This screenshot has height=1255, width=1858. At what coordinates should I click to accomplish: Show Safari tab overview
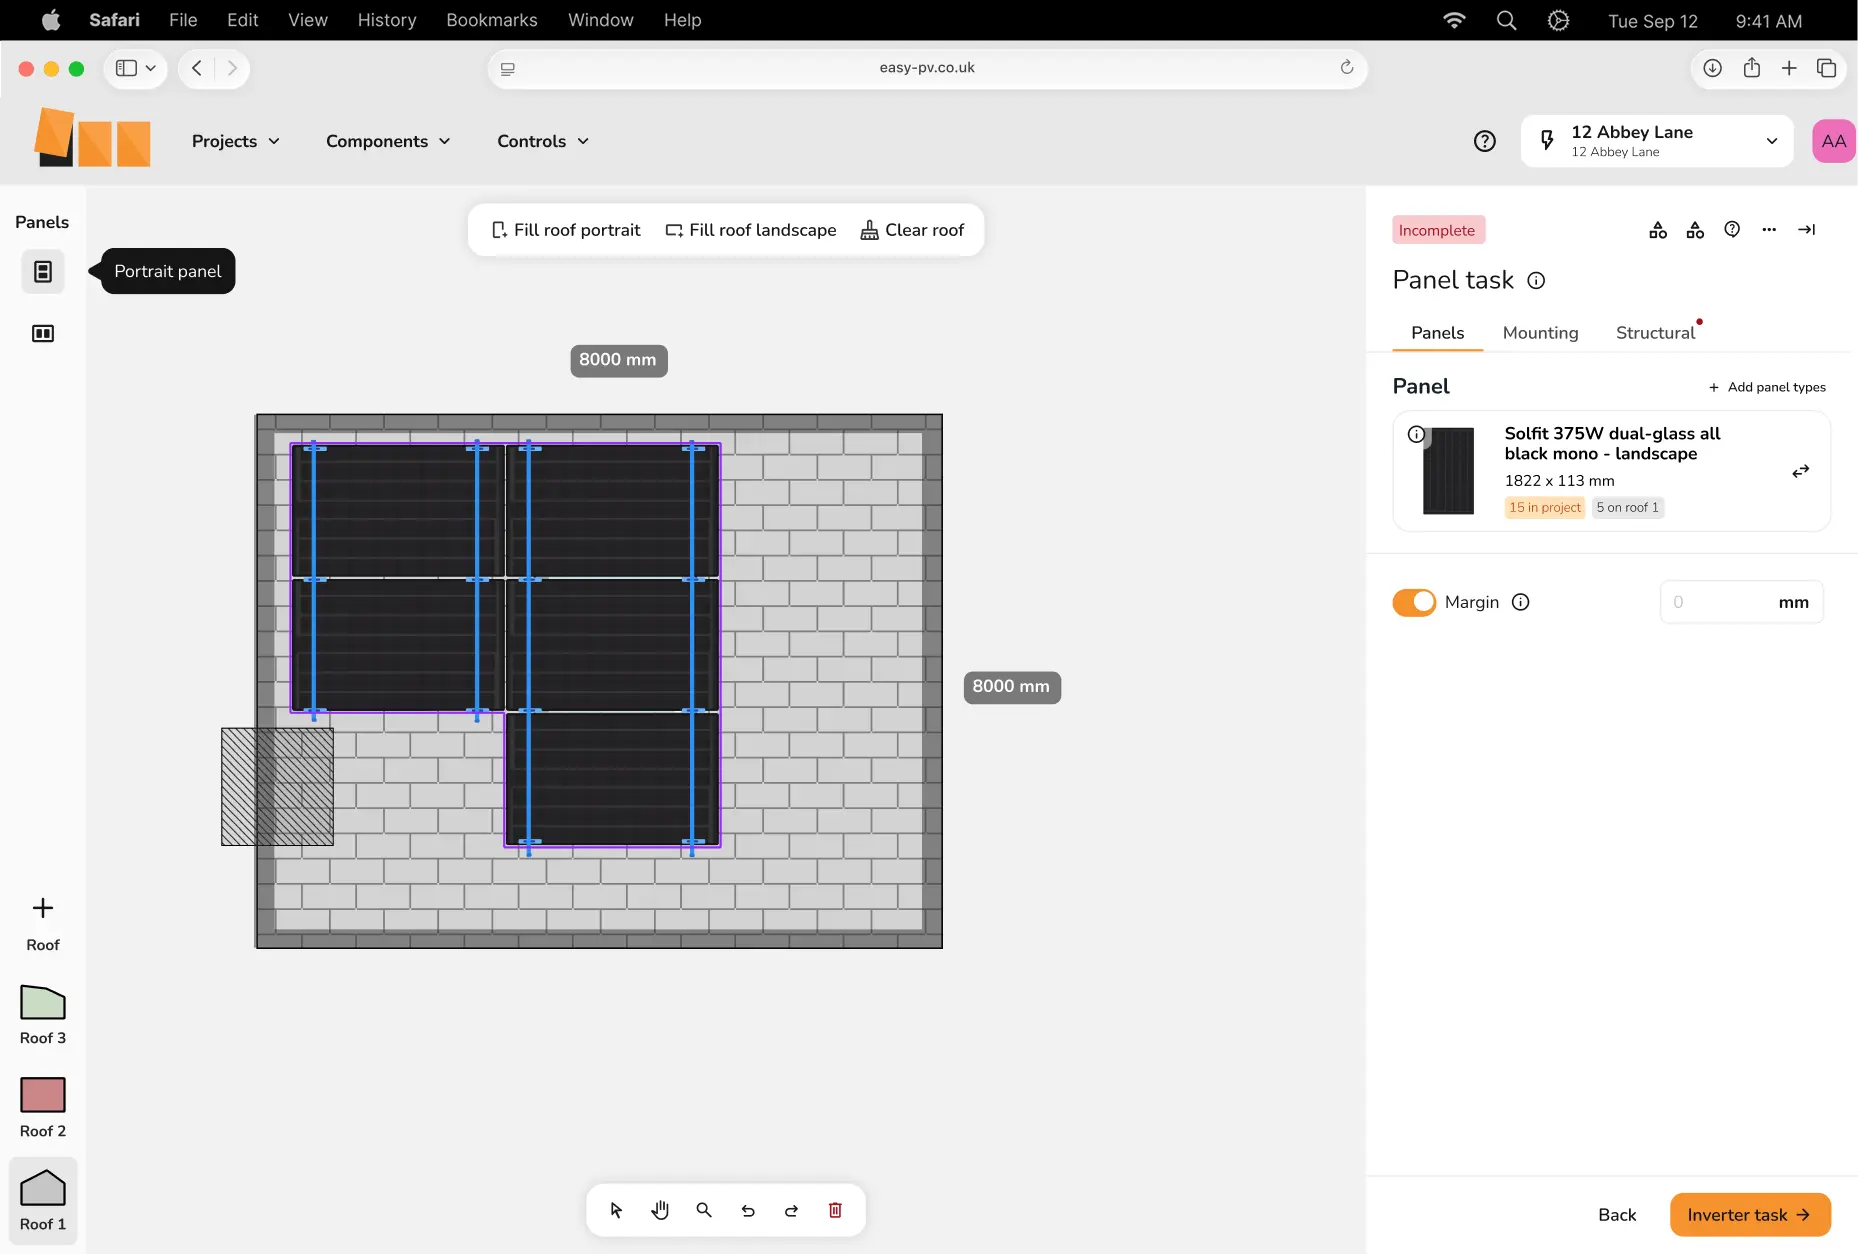(x=1826, y=68)
